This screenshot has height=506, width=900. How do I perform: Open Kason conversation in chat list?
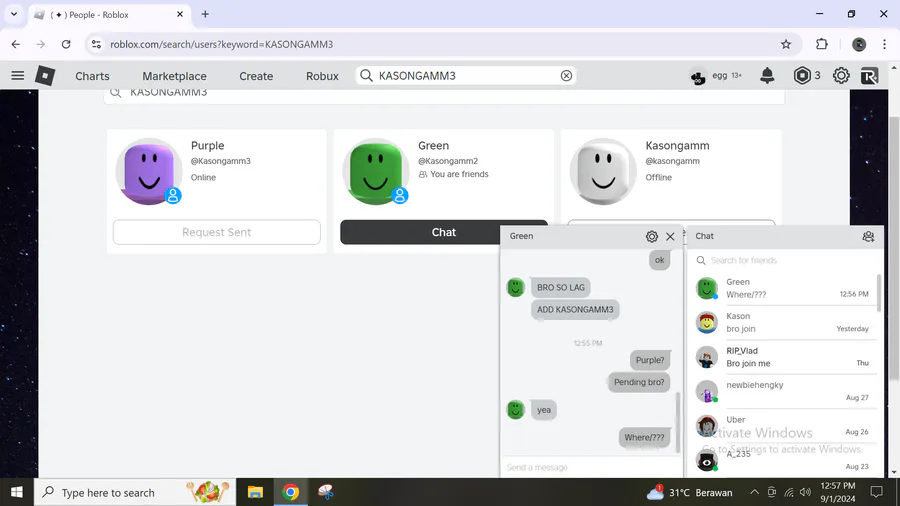(784, 322)
